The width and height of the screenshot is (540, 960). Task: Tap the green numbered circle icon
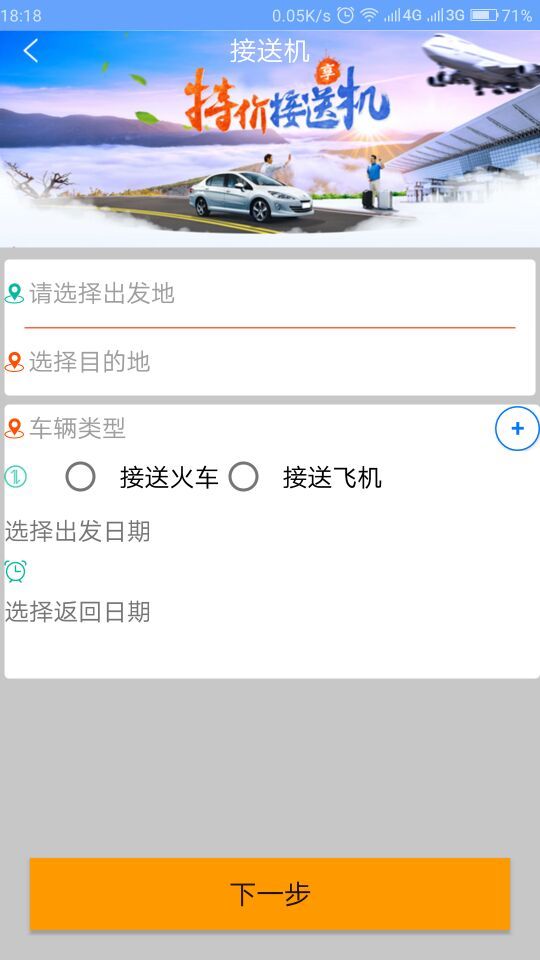15,476
